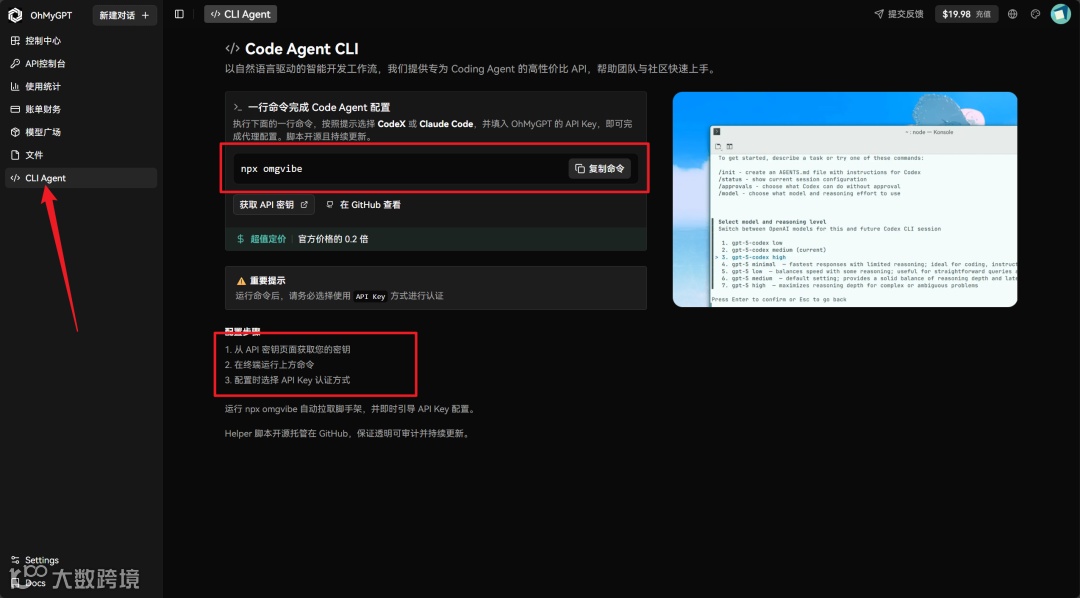Click the 超值定价 dollar icon
The image size is (1080, 598).
pos(240,239)
